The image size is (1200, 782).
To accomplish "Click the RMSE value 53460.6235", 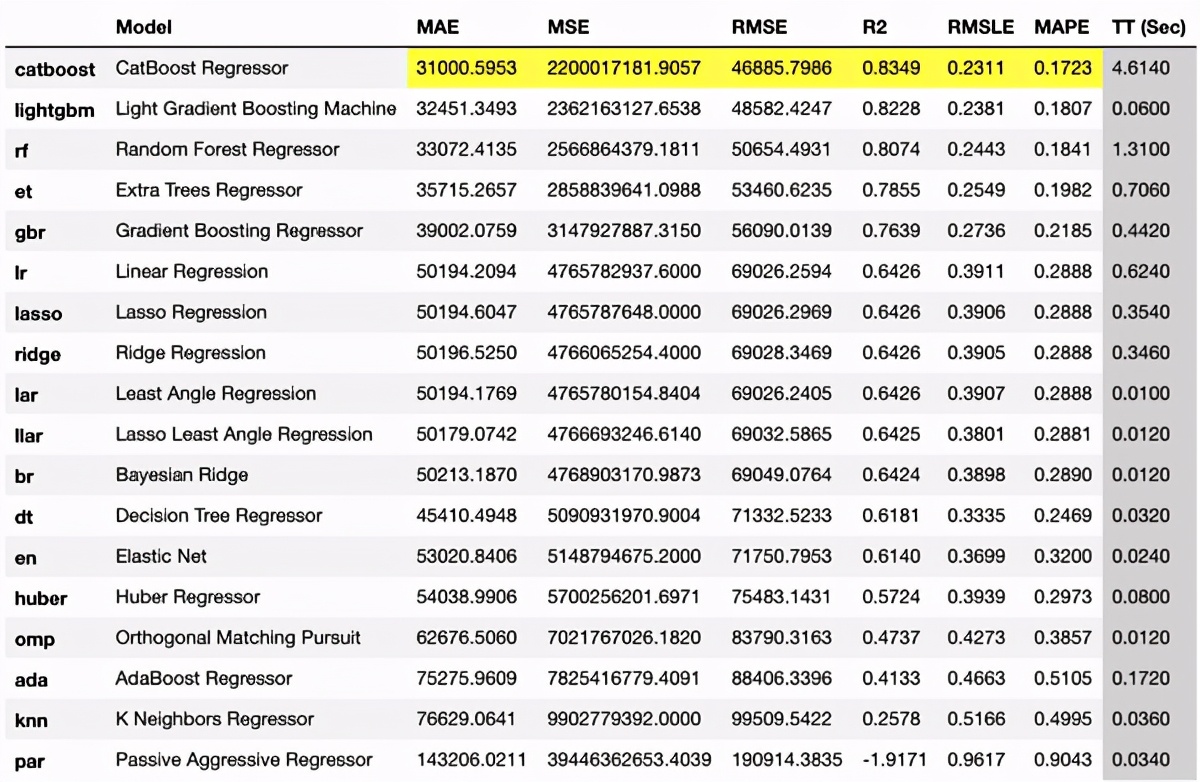I will [x=782, y=190].
